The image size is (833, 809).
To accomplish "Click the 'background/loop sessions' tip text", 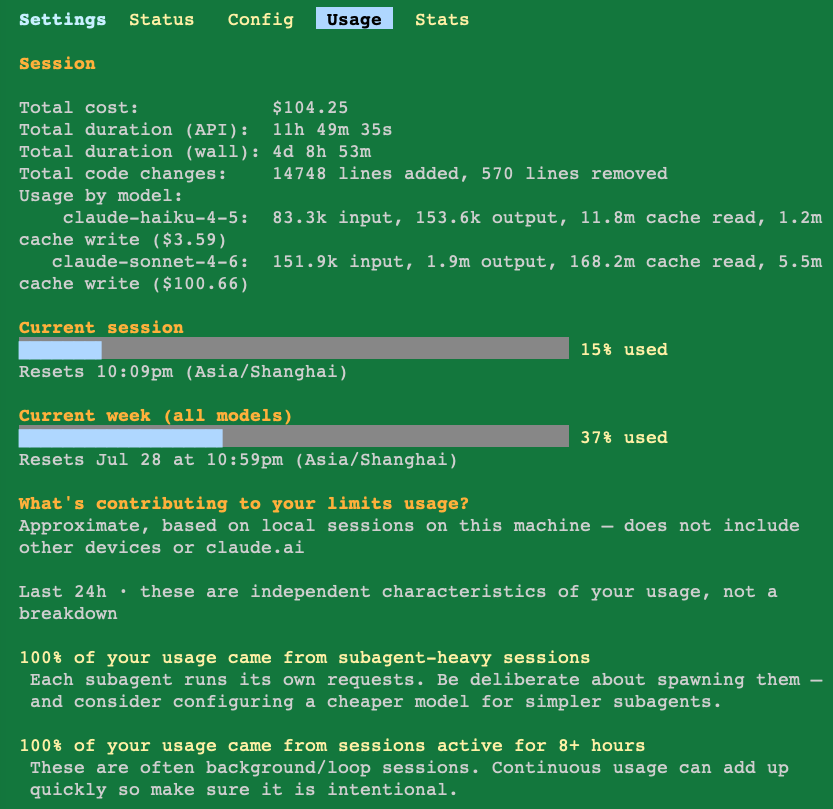I will [409, 779].
